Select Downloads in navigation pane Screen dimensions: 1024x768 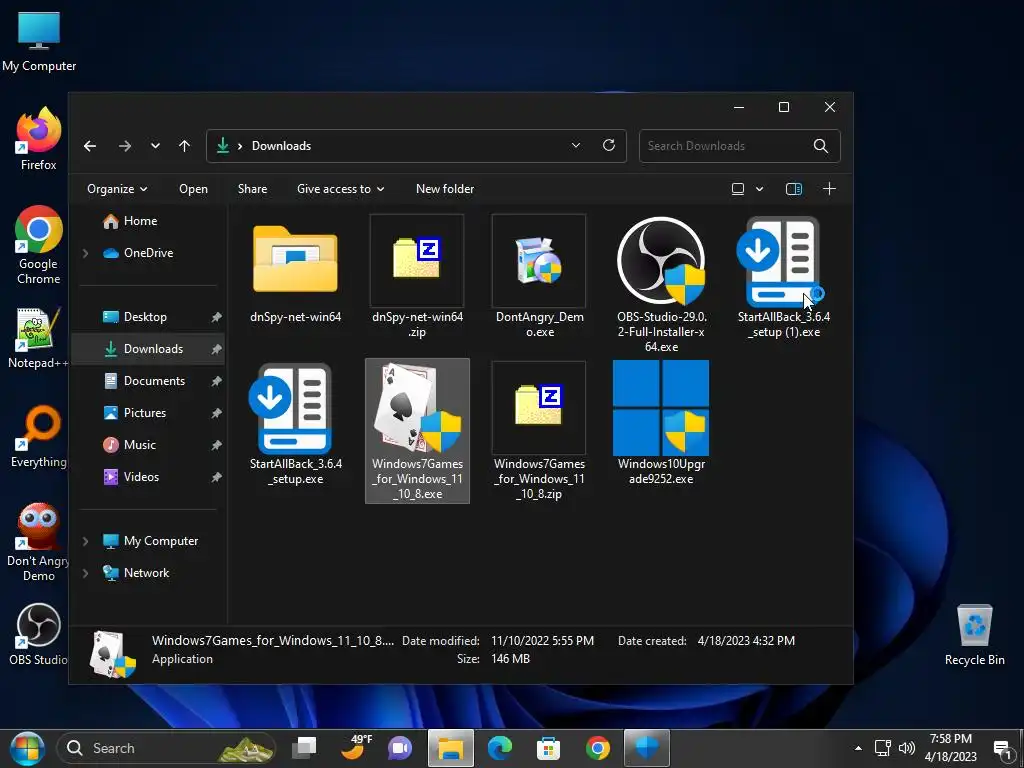[x=148, y=349]
